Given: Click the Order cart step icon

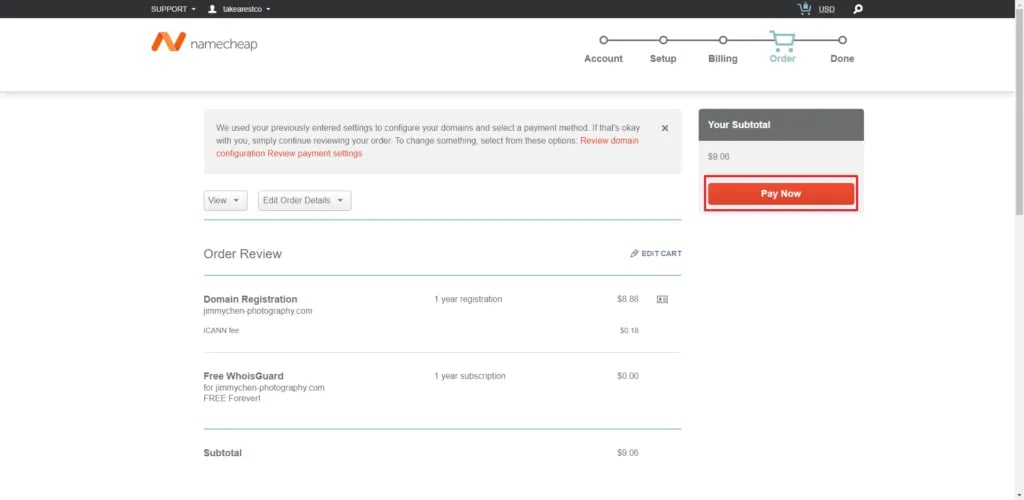Looking at the screenshot, I should coord(782,41).
